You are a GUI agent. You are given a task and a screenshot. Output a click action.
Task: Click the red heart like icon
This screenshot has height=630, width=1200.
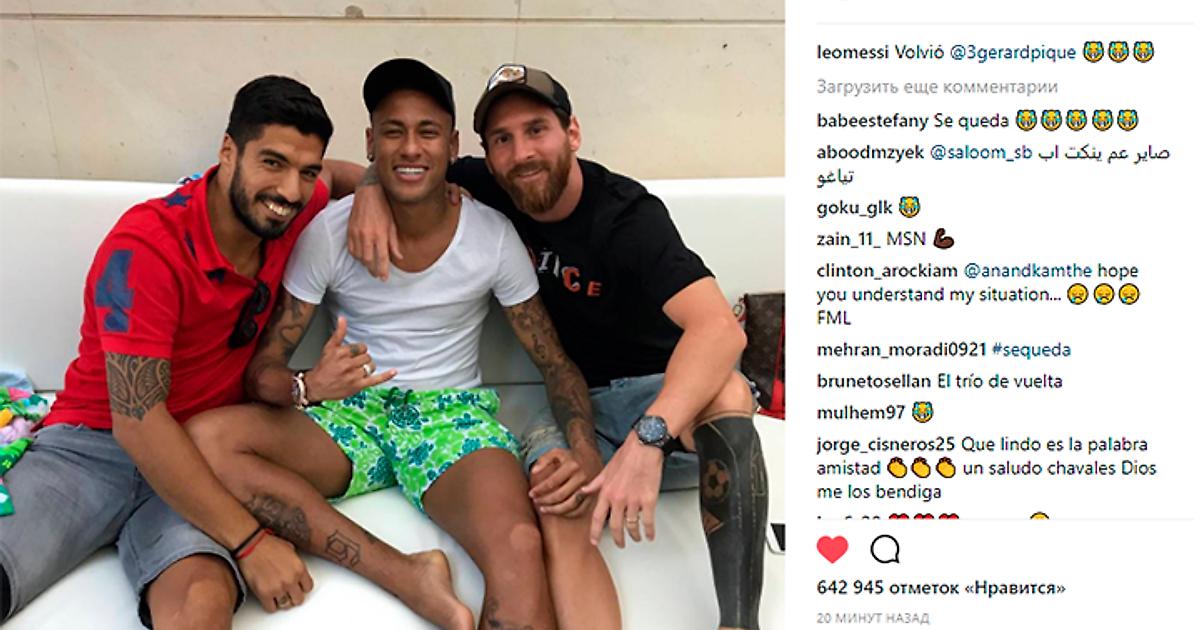pos(832,549)
